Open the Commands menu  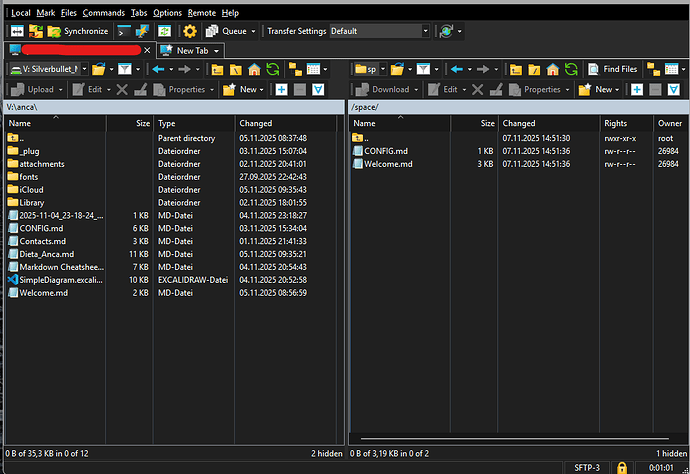pos(103,13)
